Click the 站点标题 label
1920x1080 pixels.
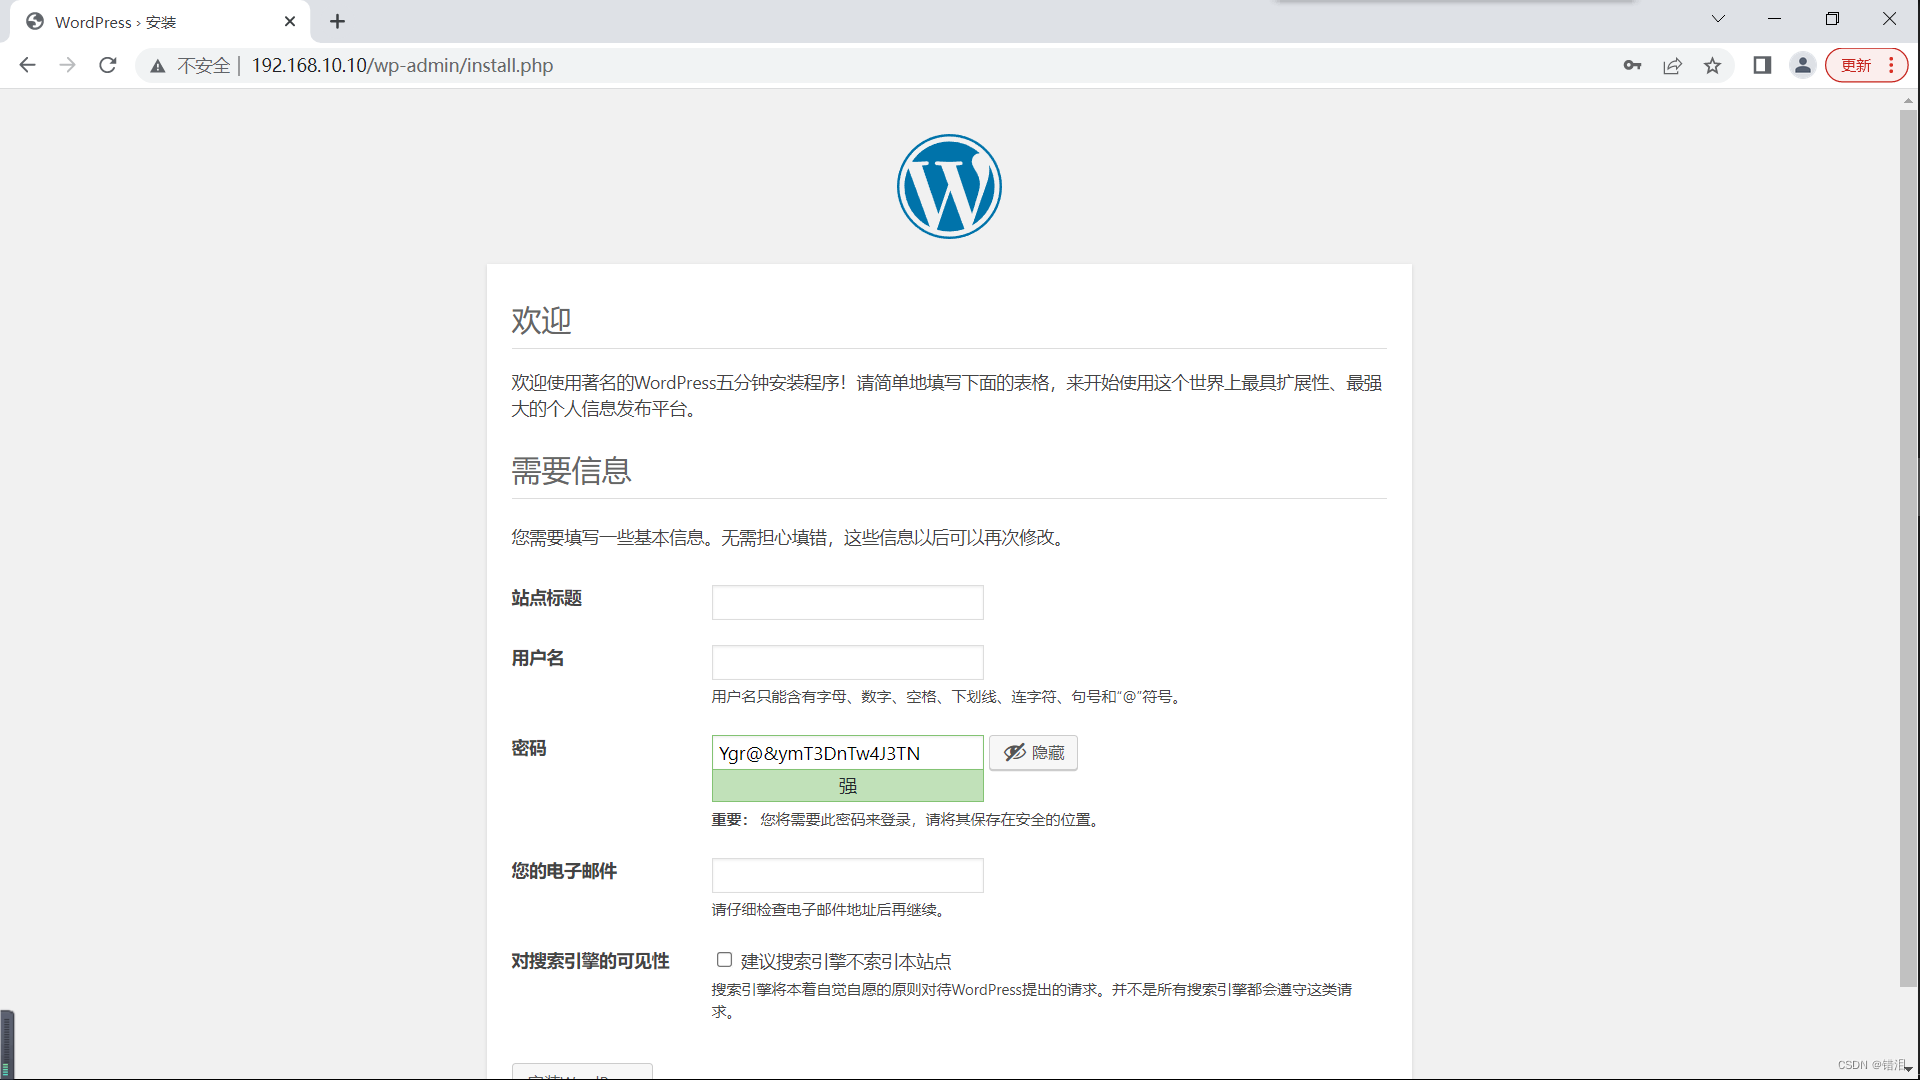[x=546, y=598]
